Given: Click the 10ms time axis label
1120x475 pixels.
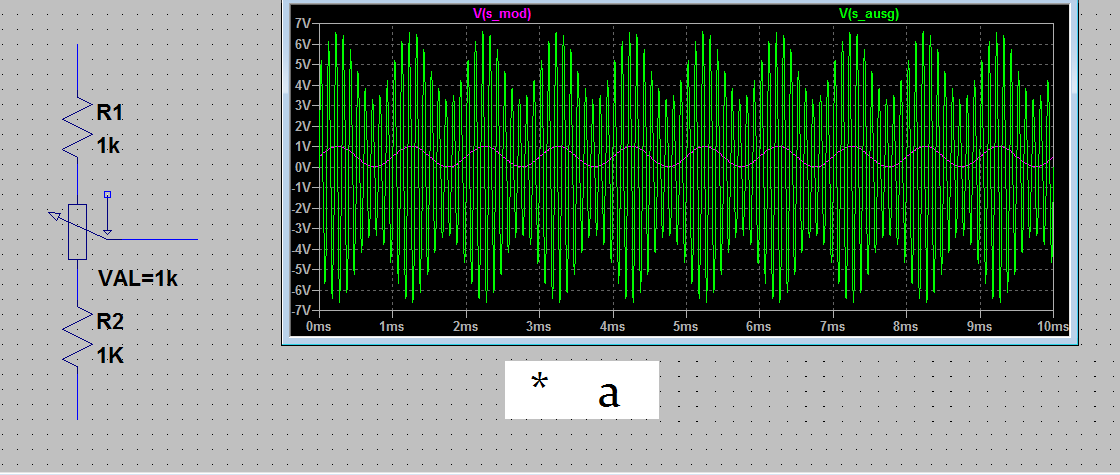Looking at the screenshot, I should click(1051, 326).
